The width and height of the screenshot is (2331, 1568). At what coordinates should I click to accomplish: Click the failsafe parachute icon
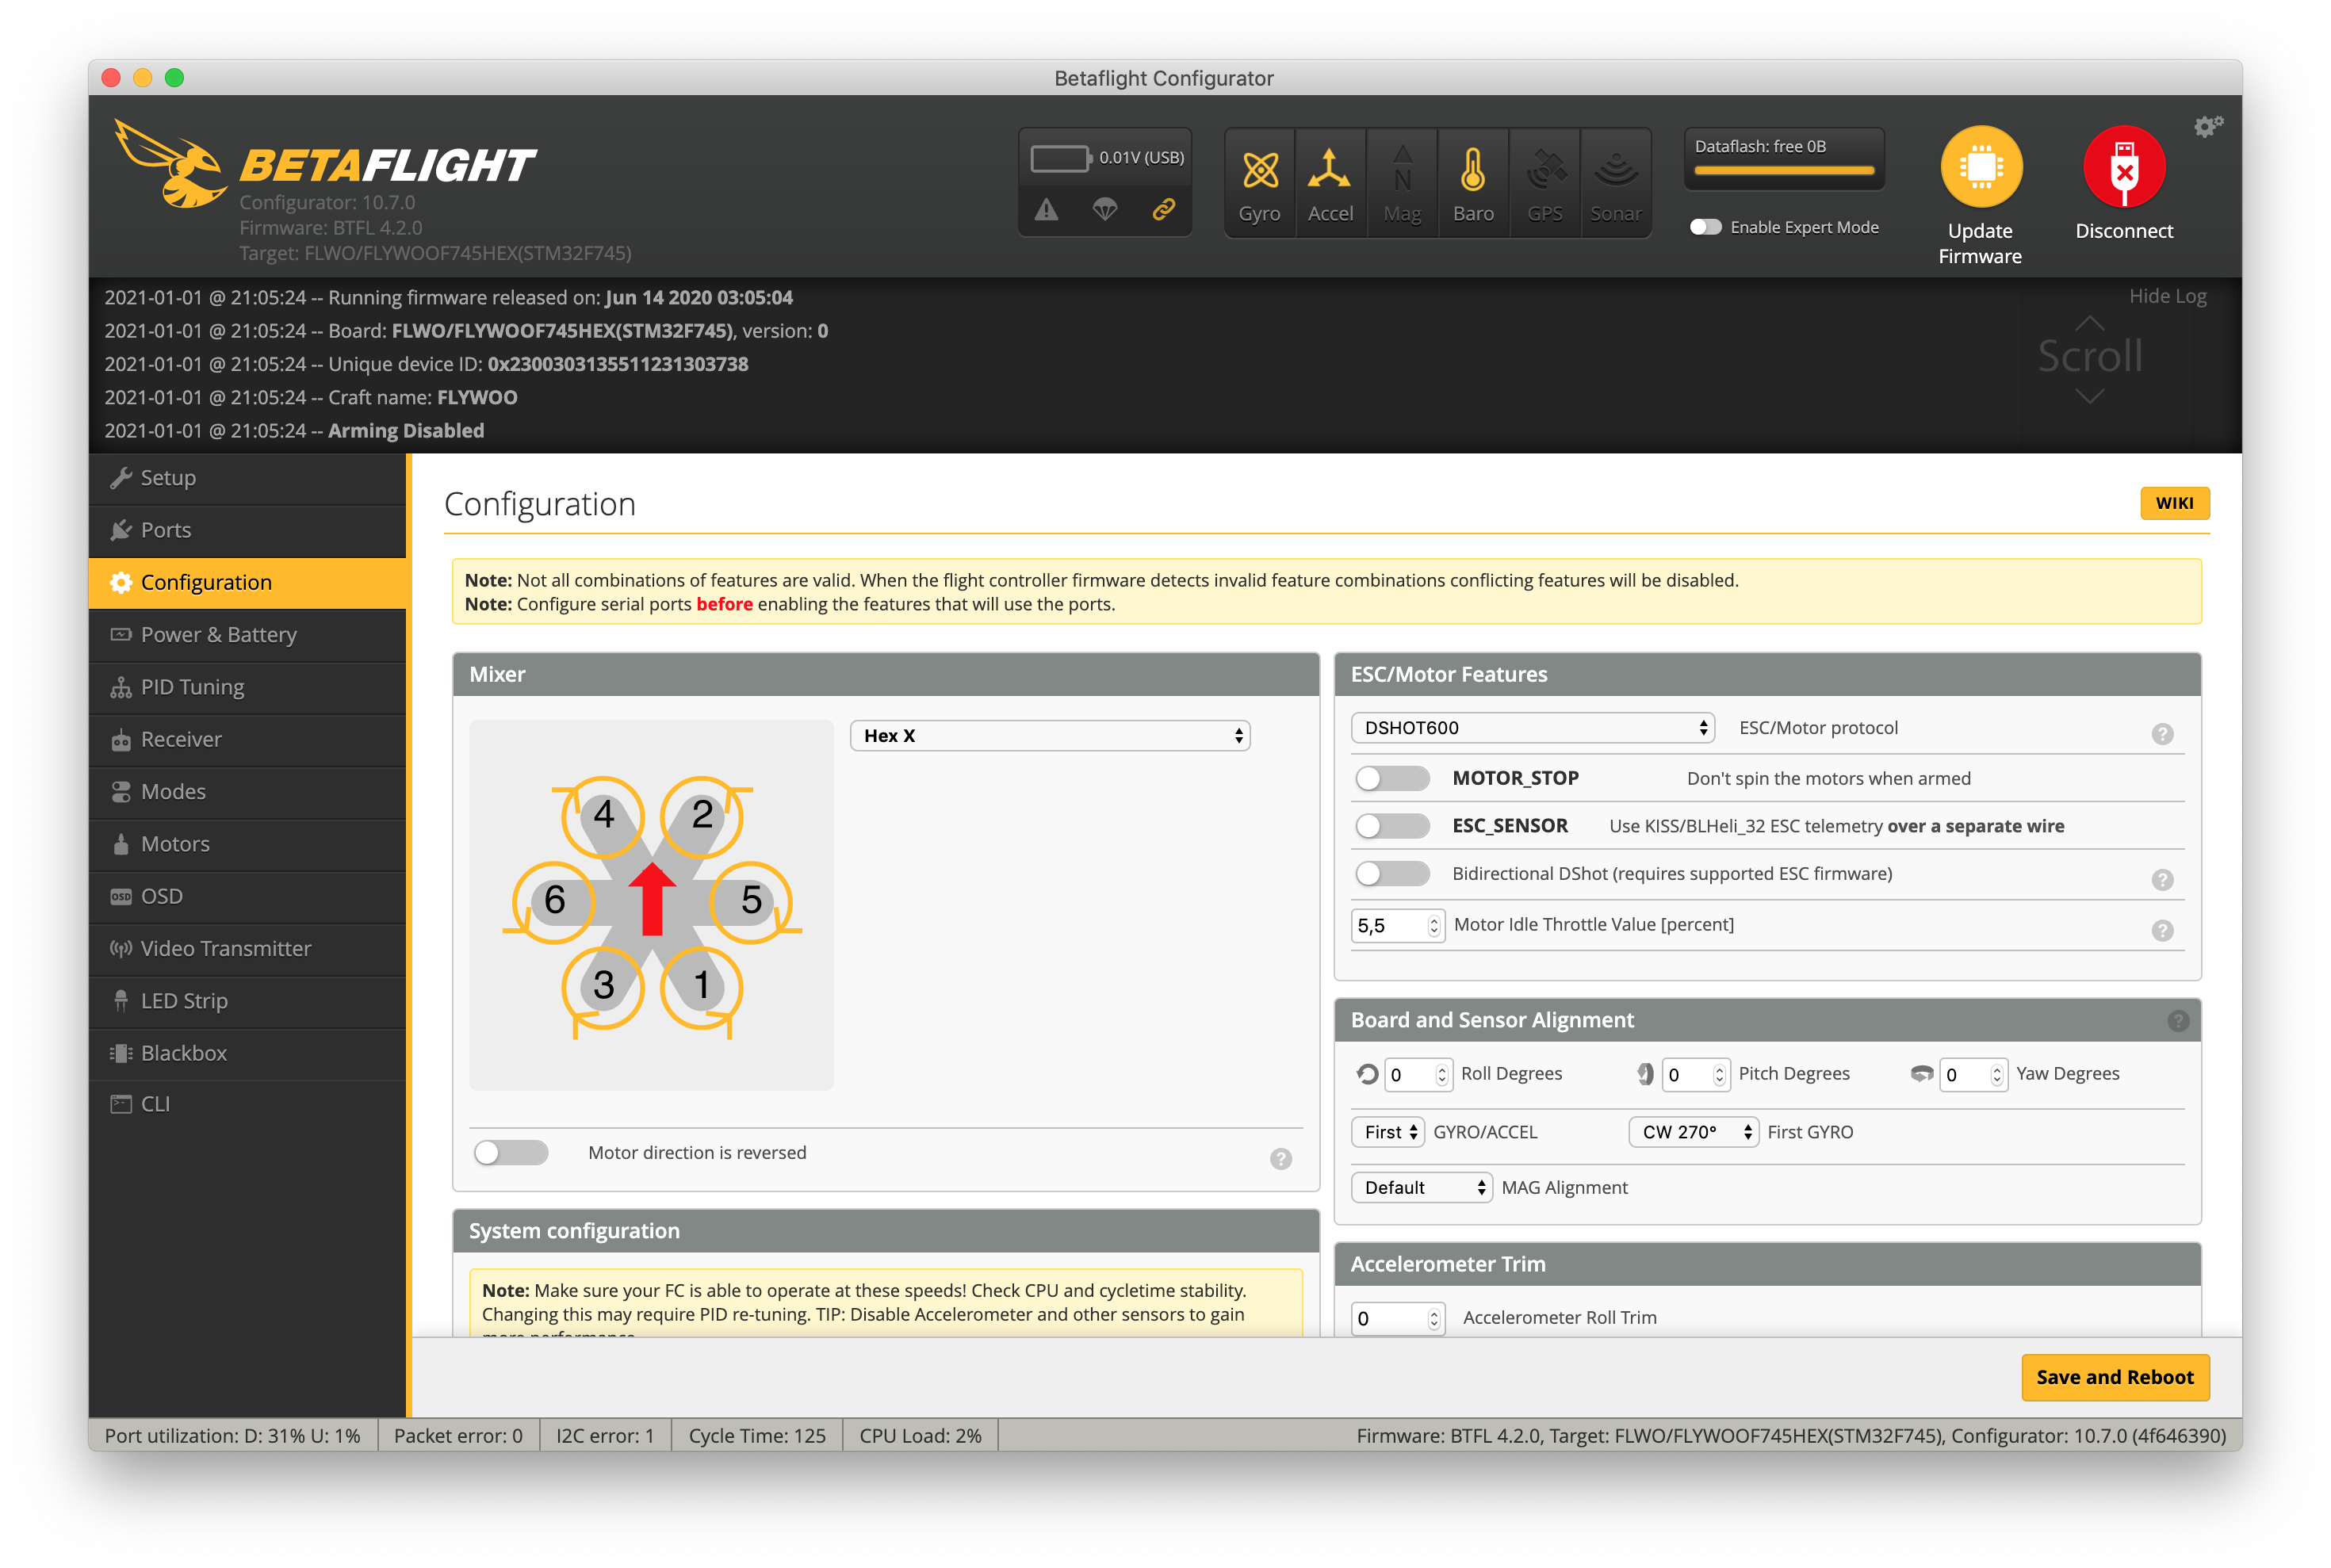(x=1105, y=209)
